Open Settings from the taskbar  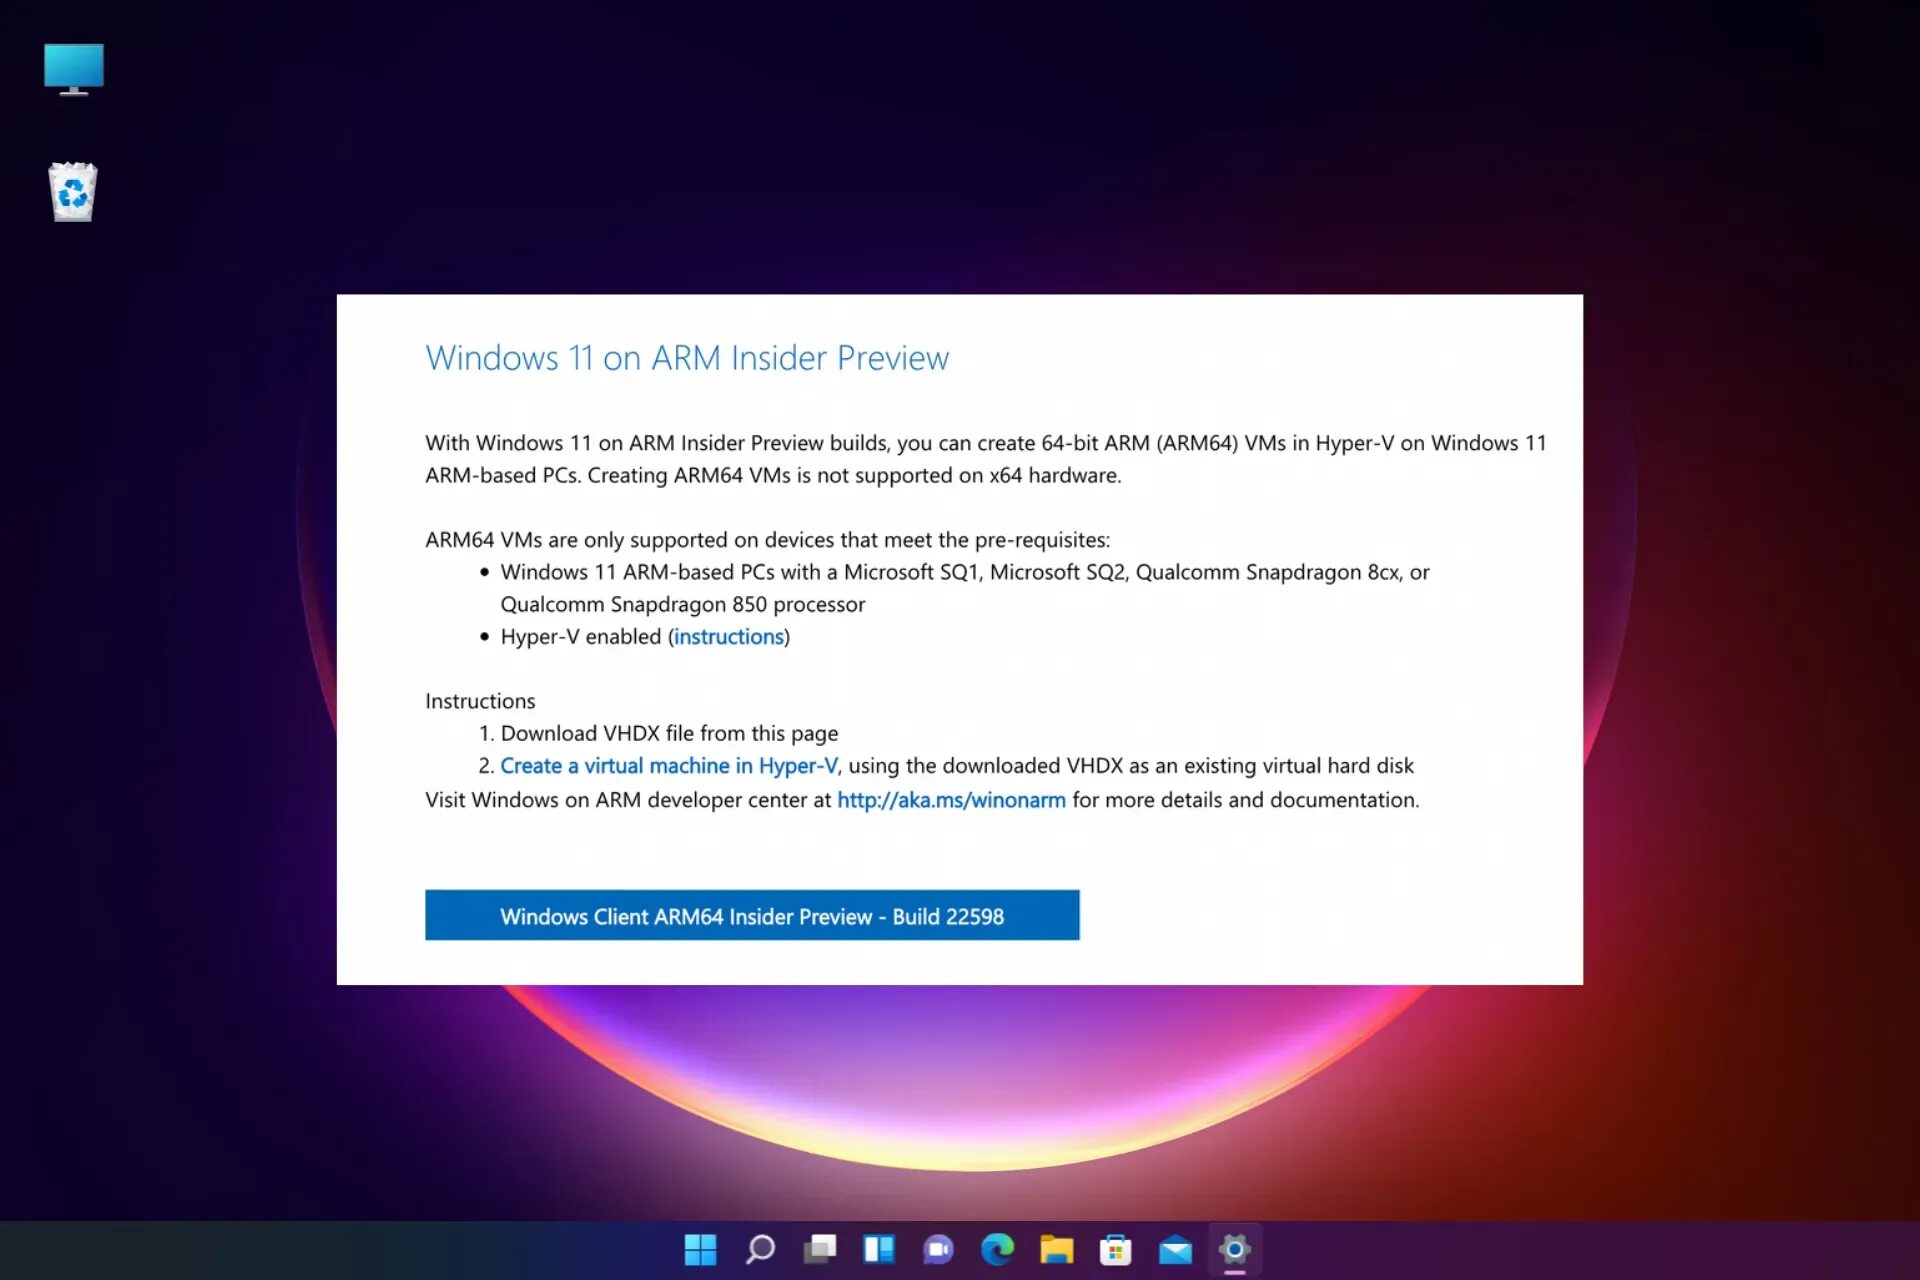(1234, 1250)
